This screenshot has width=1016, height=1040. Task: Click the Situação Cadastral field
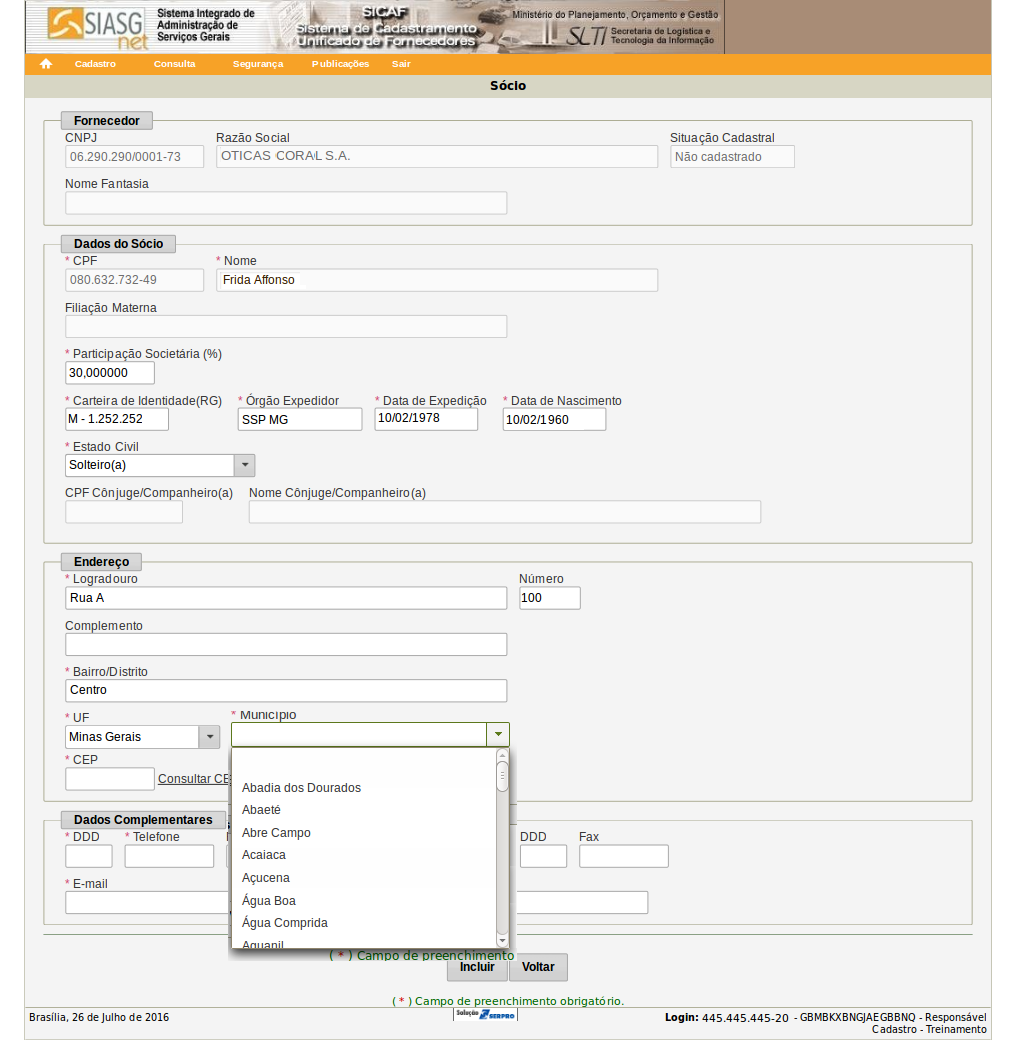coord(732,157)
